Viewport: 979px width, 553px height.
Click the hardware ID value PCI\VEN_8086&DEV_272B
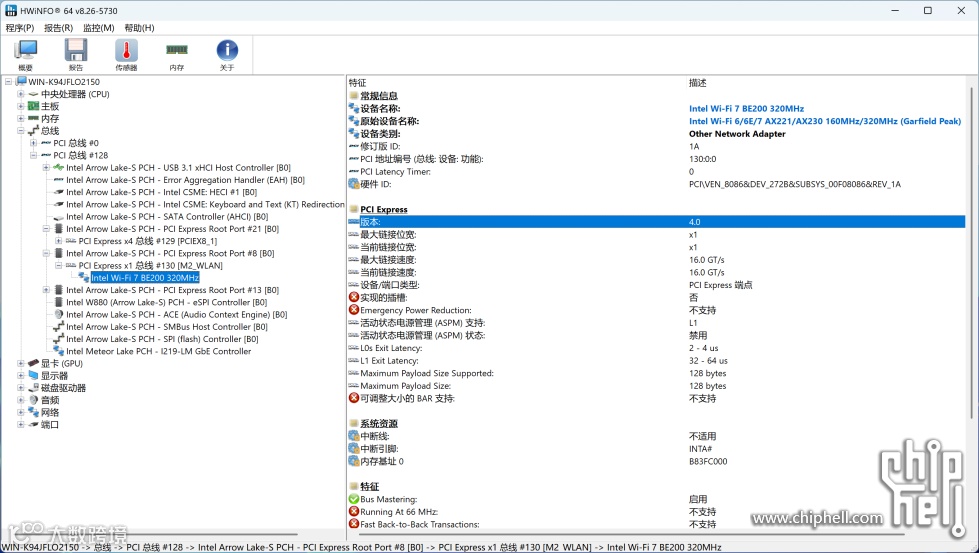[x=795, y=184]
